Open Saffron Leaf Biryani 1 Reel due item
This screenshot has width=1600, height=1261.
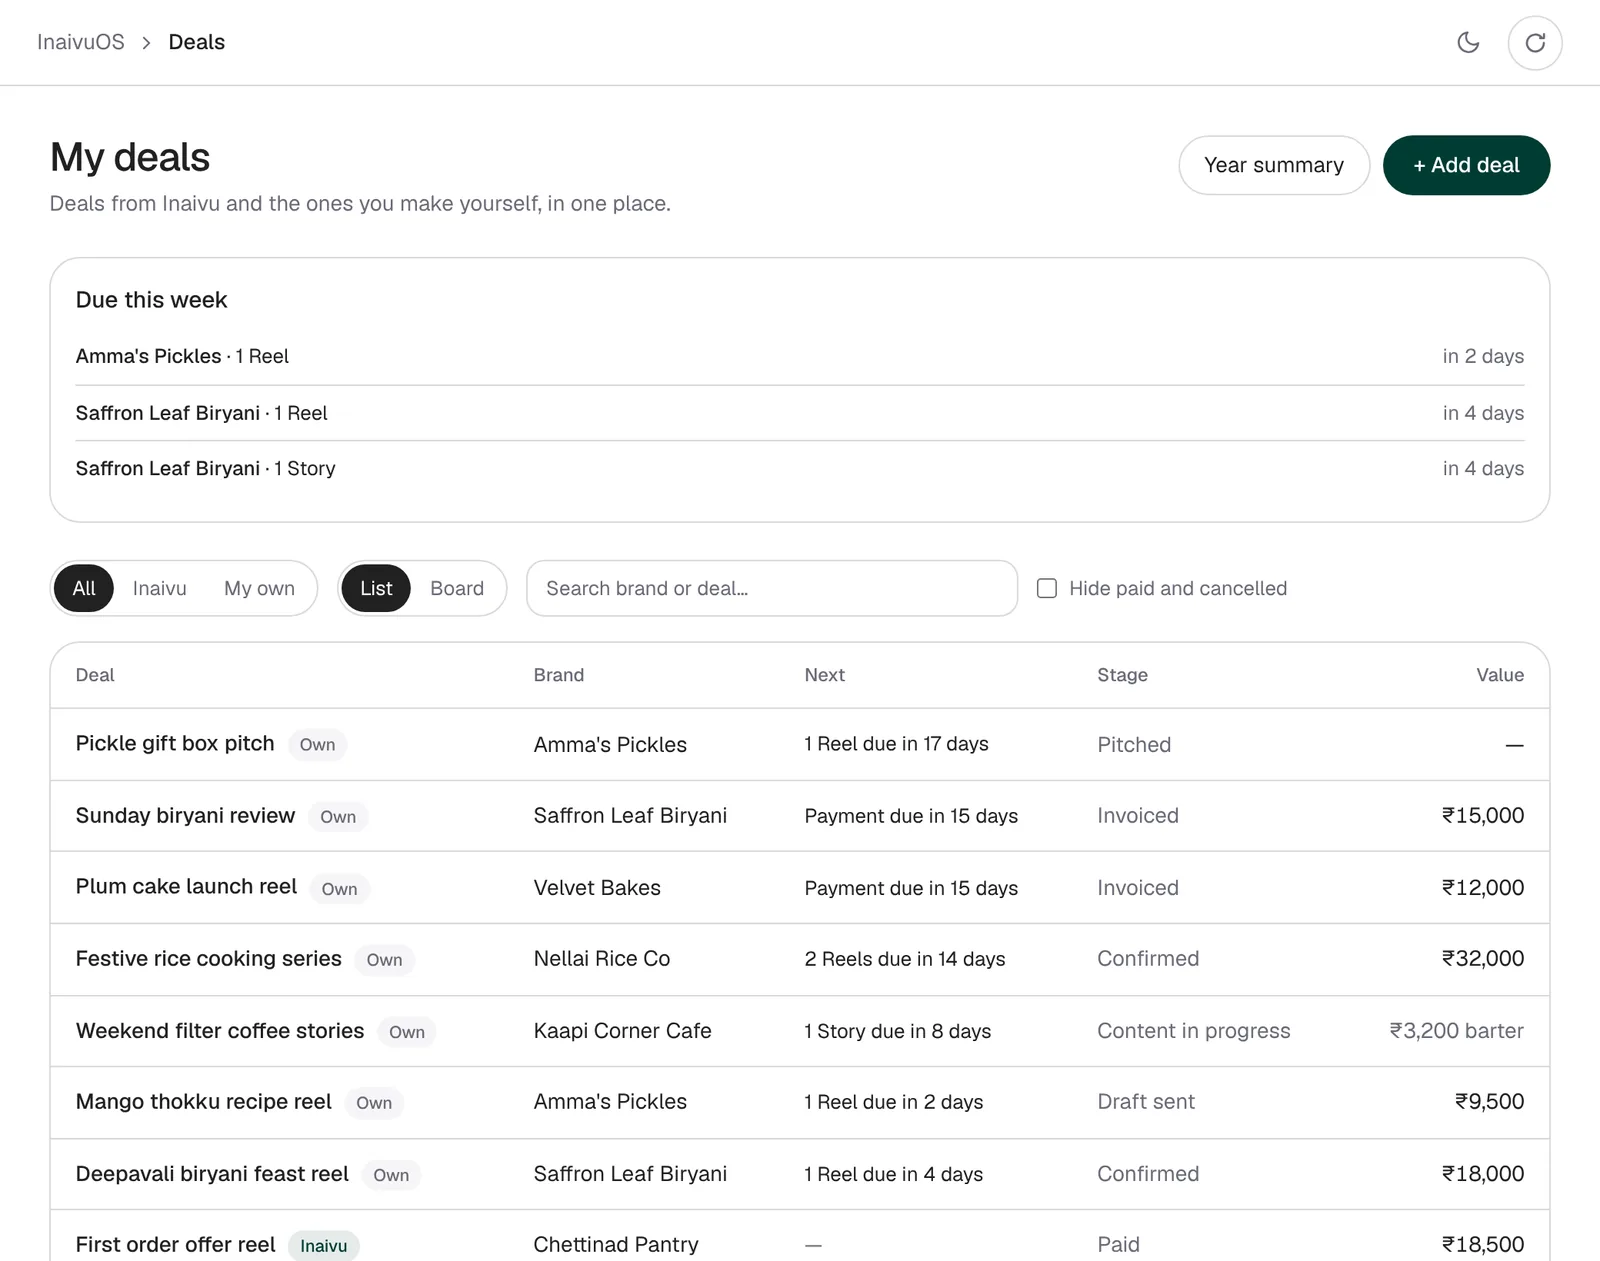(800, 413)
